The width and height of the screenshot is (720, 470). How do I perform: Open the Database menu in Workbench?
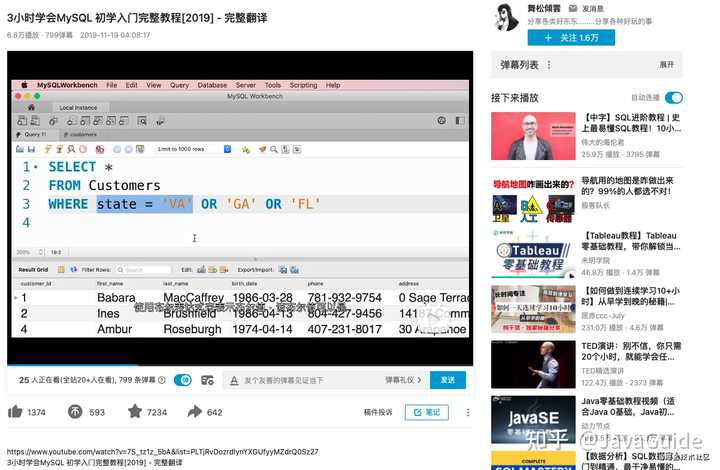pos(212,85)
